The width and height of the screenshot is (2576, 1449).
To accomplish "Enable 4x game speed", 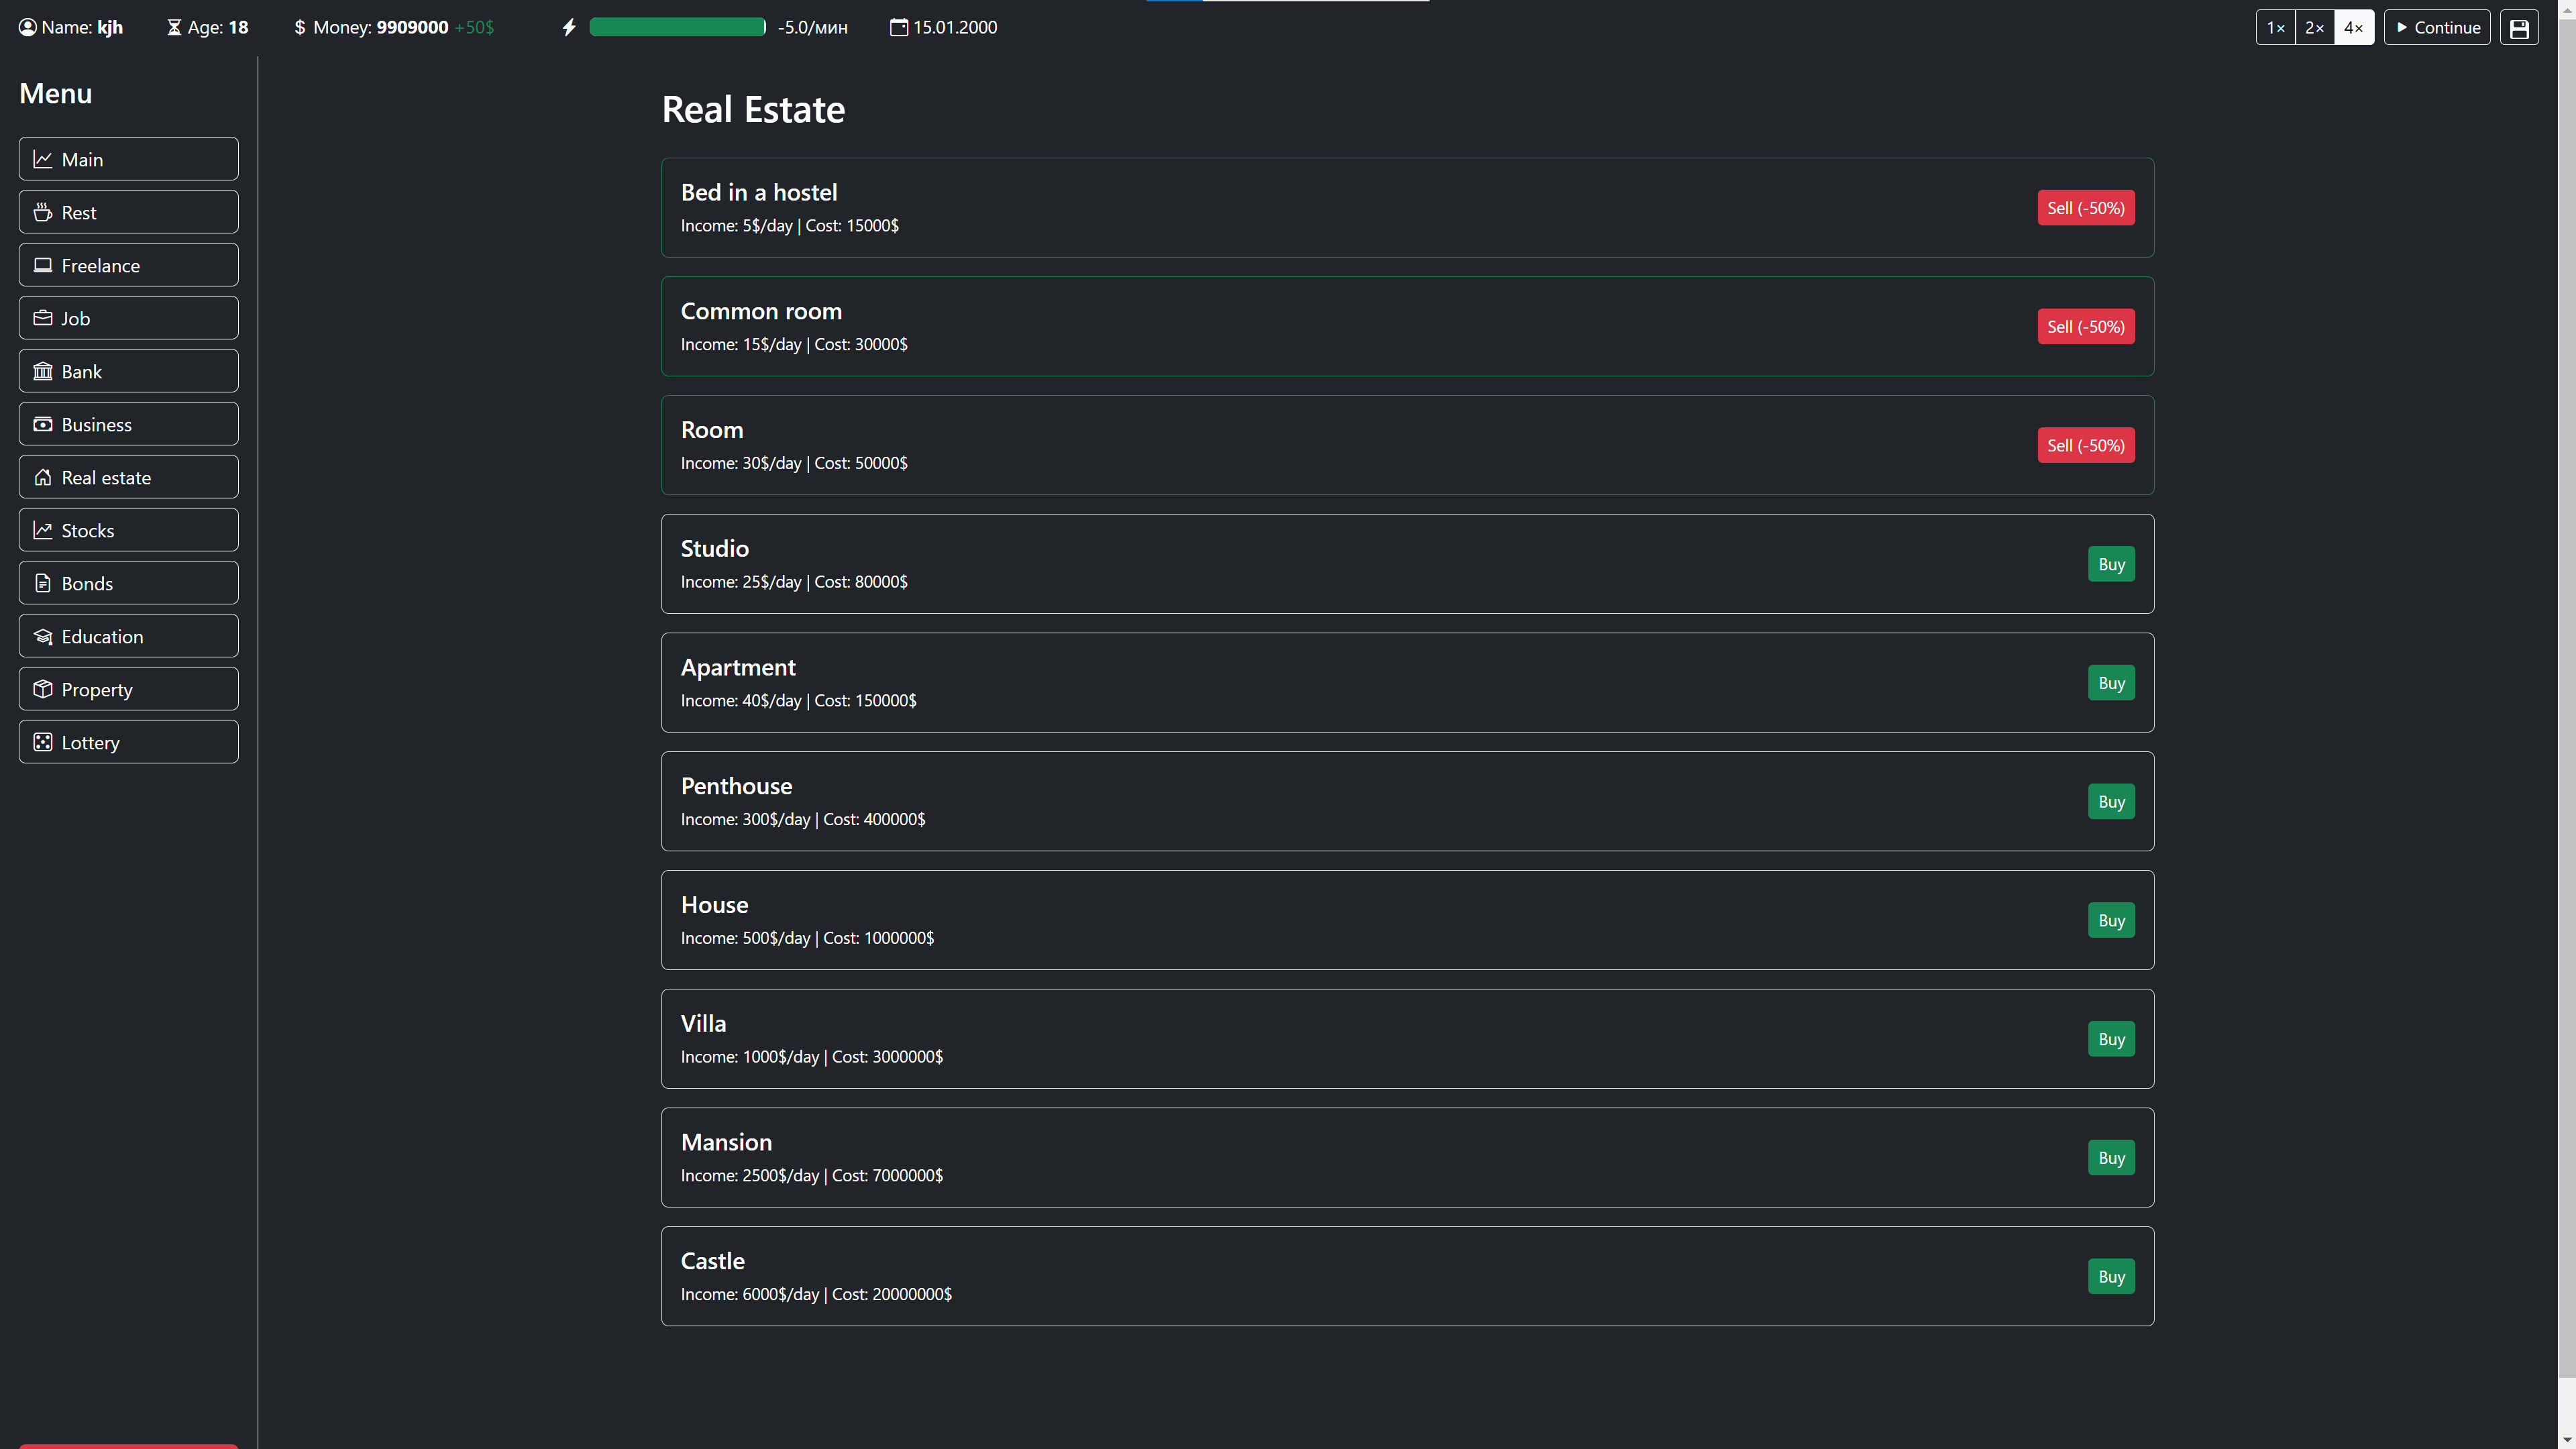I will (x=2354, y=27).
